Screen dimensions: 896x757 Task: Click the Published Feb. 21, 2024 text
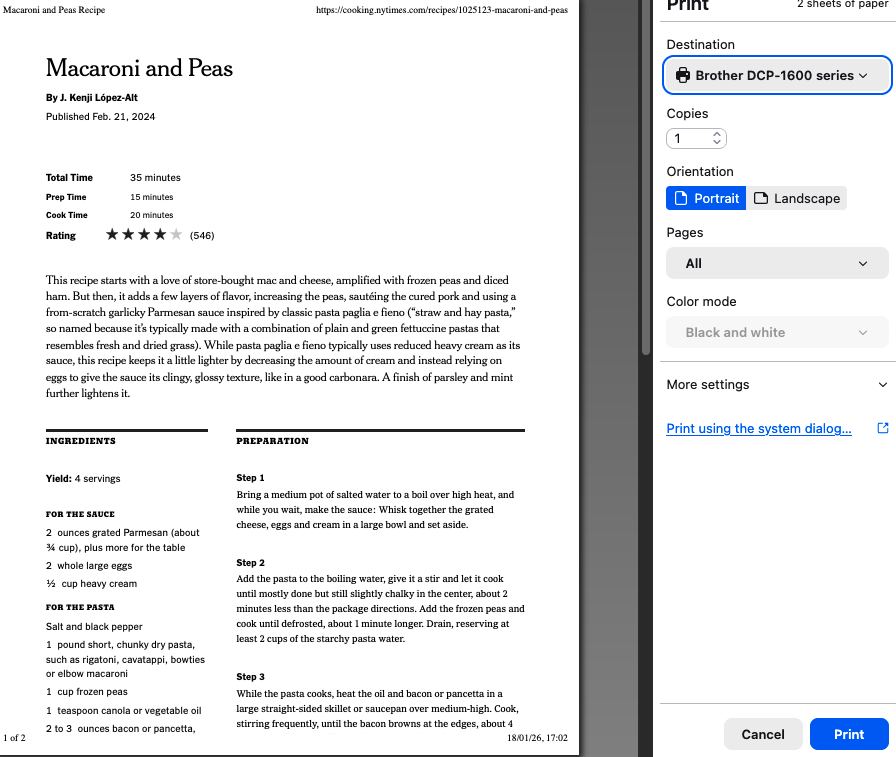(101, 117)
